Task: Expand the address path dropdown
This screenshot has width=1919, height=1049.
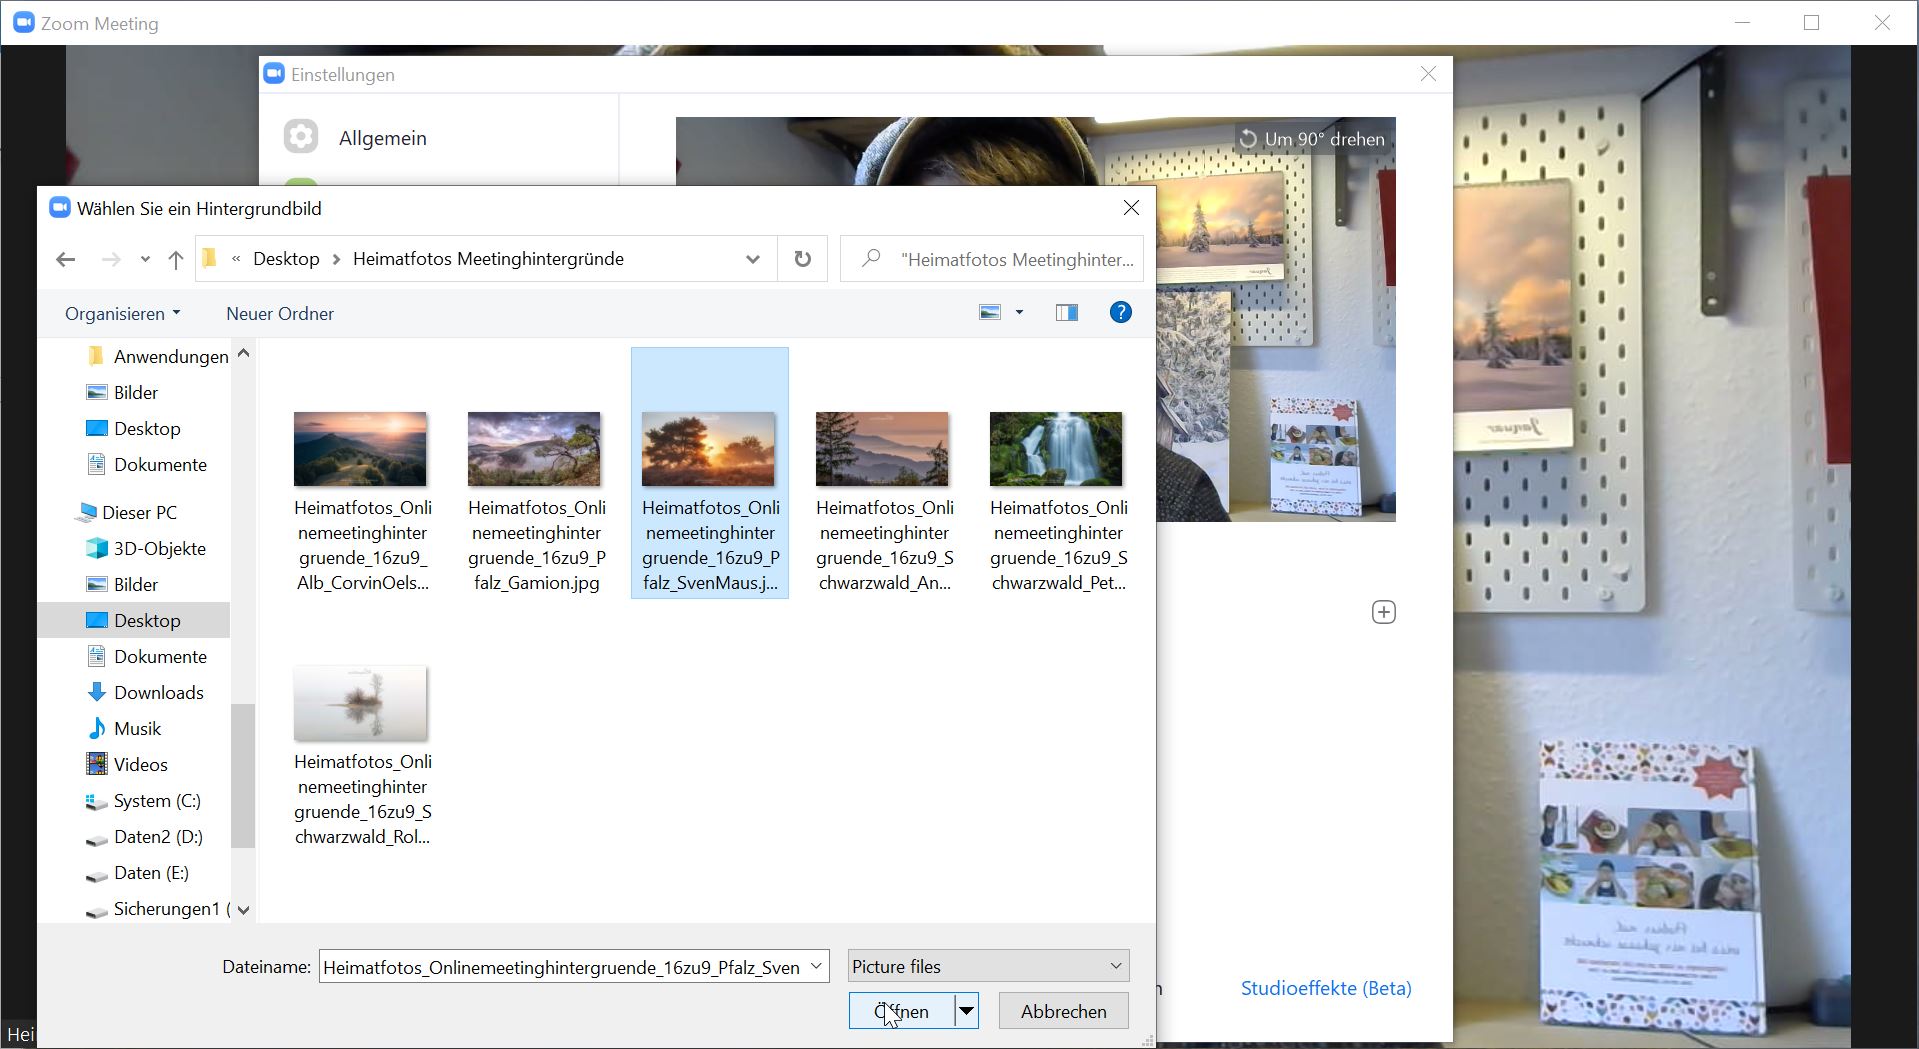Action: [x=752, y=260]
